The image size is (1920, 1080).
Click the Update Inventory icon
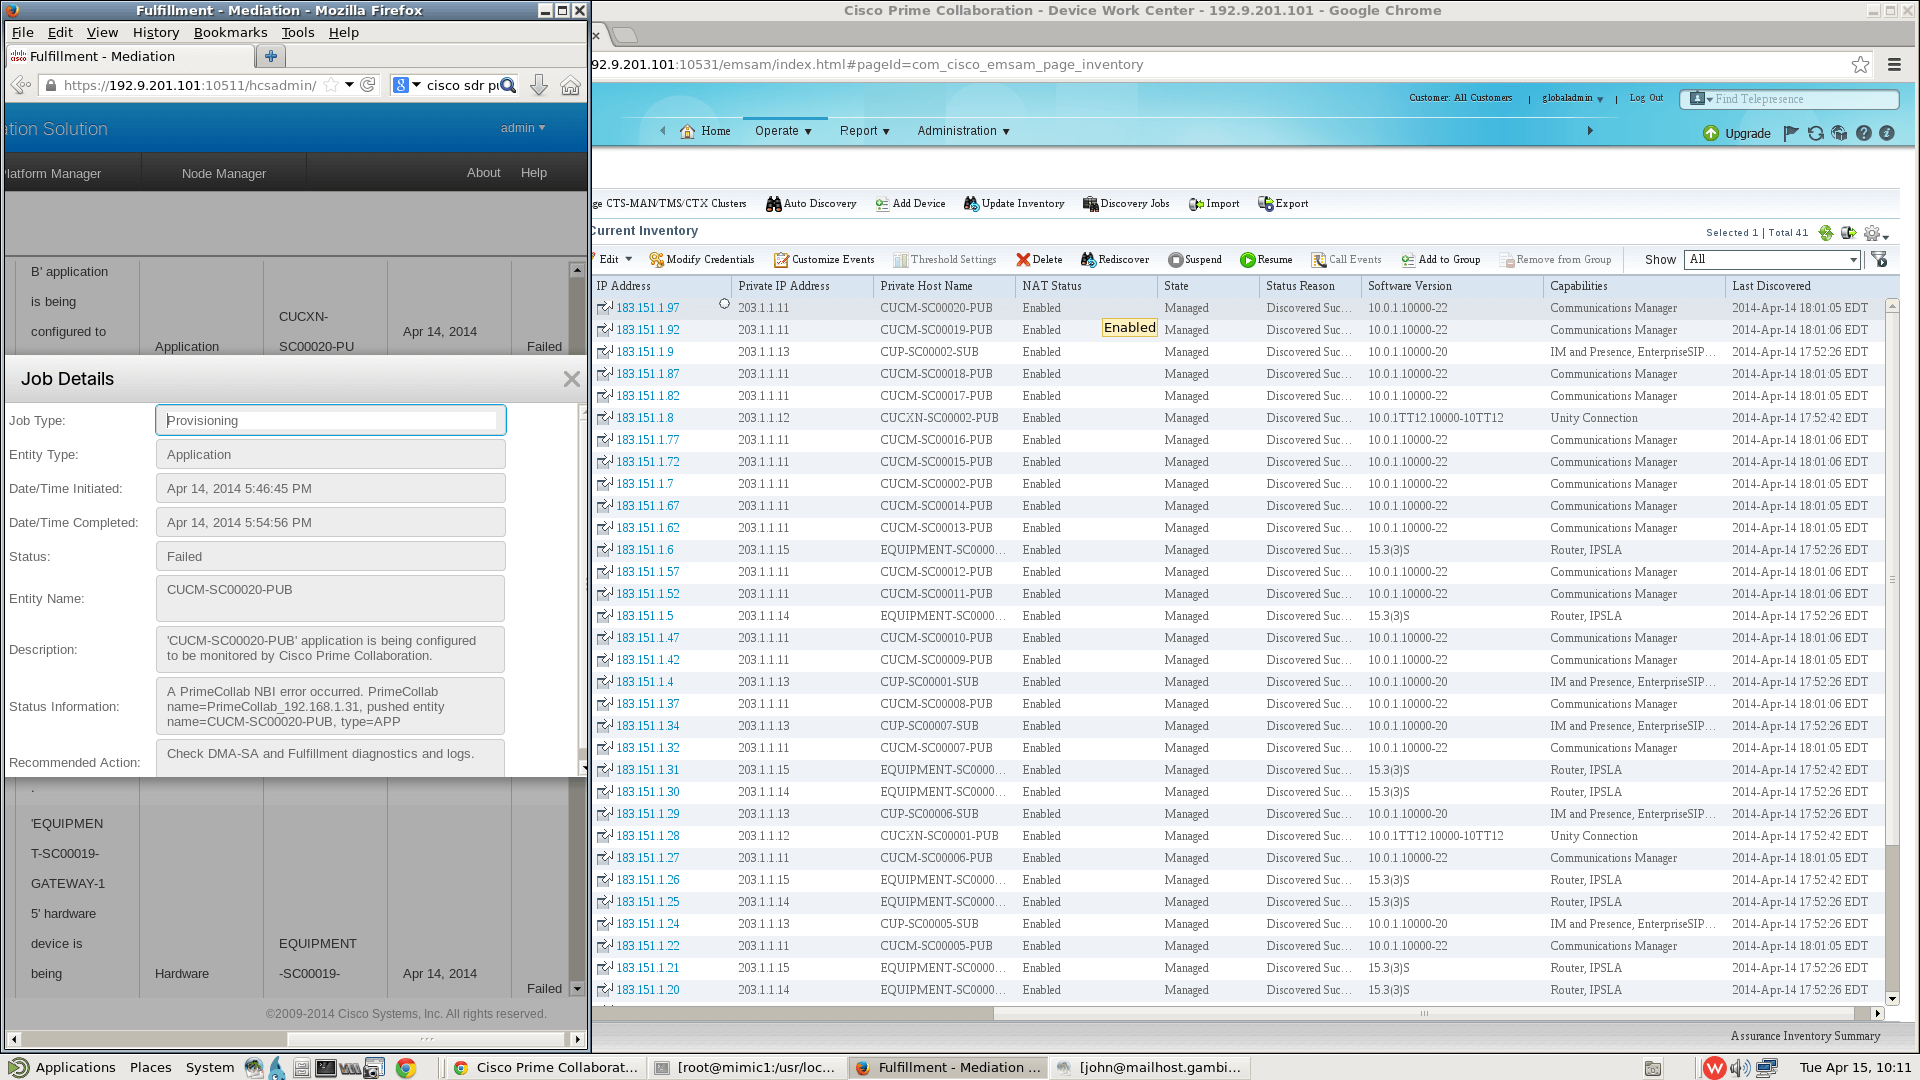click(x=971, y=204)
